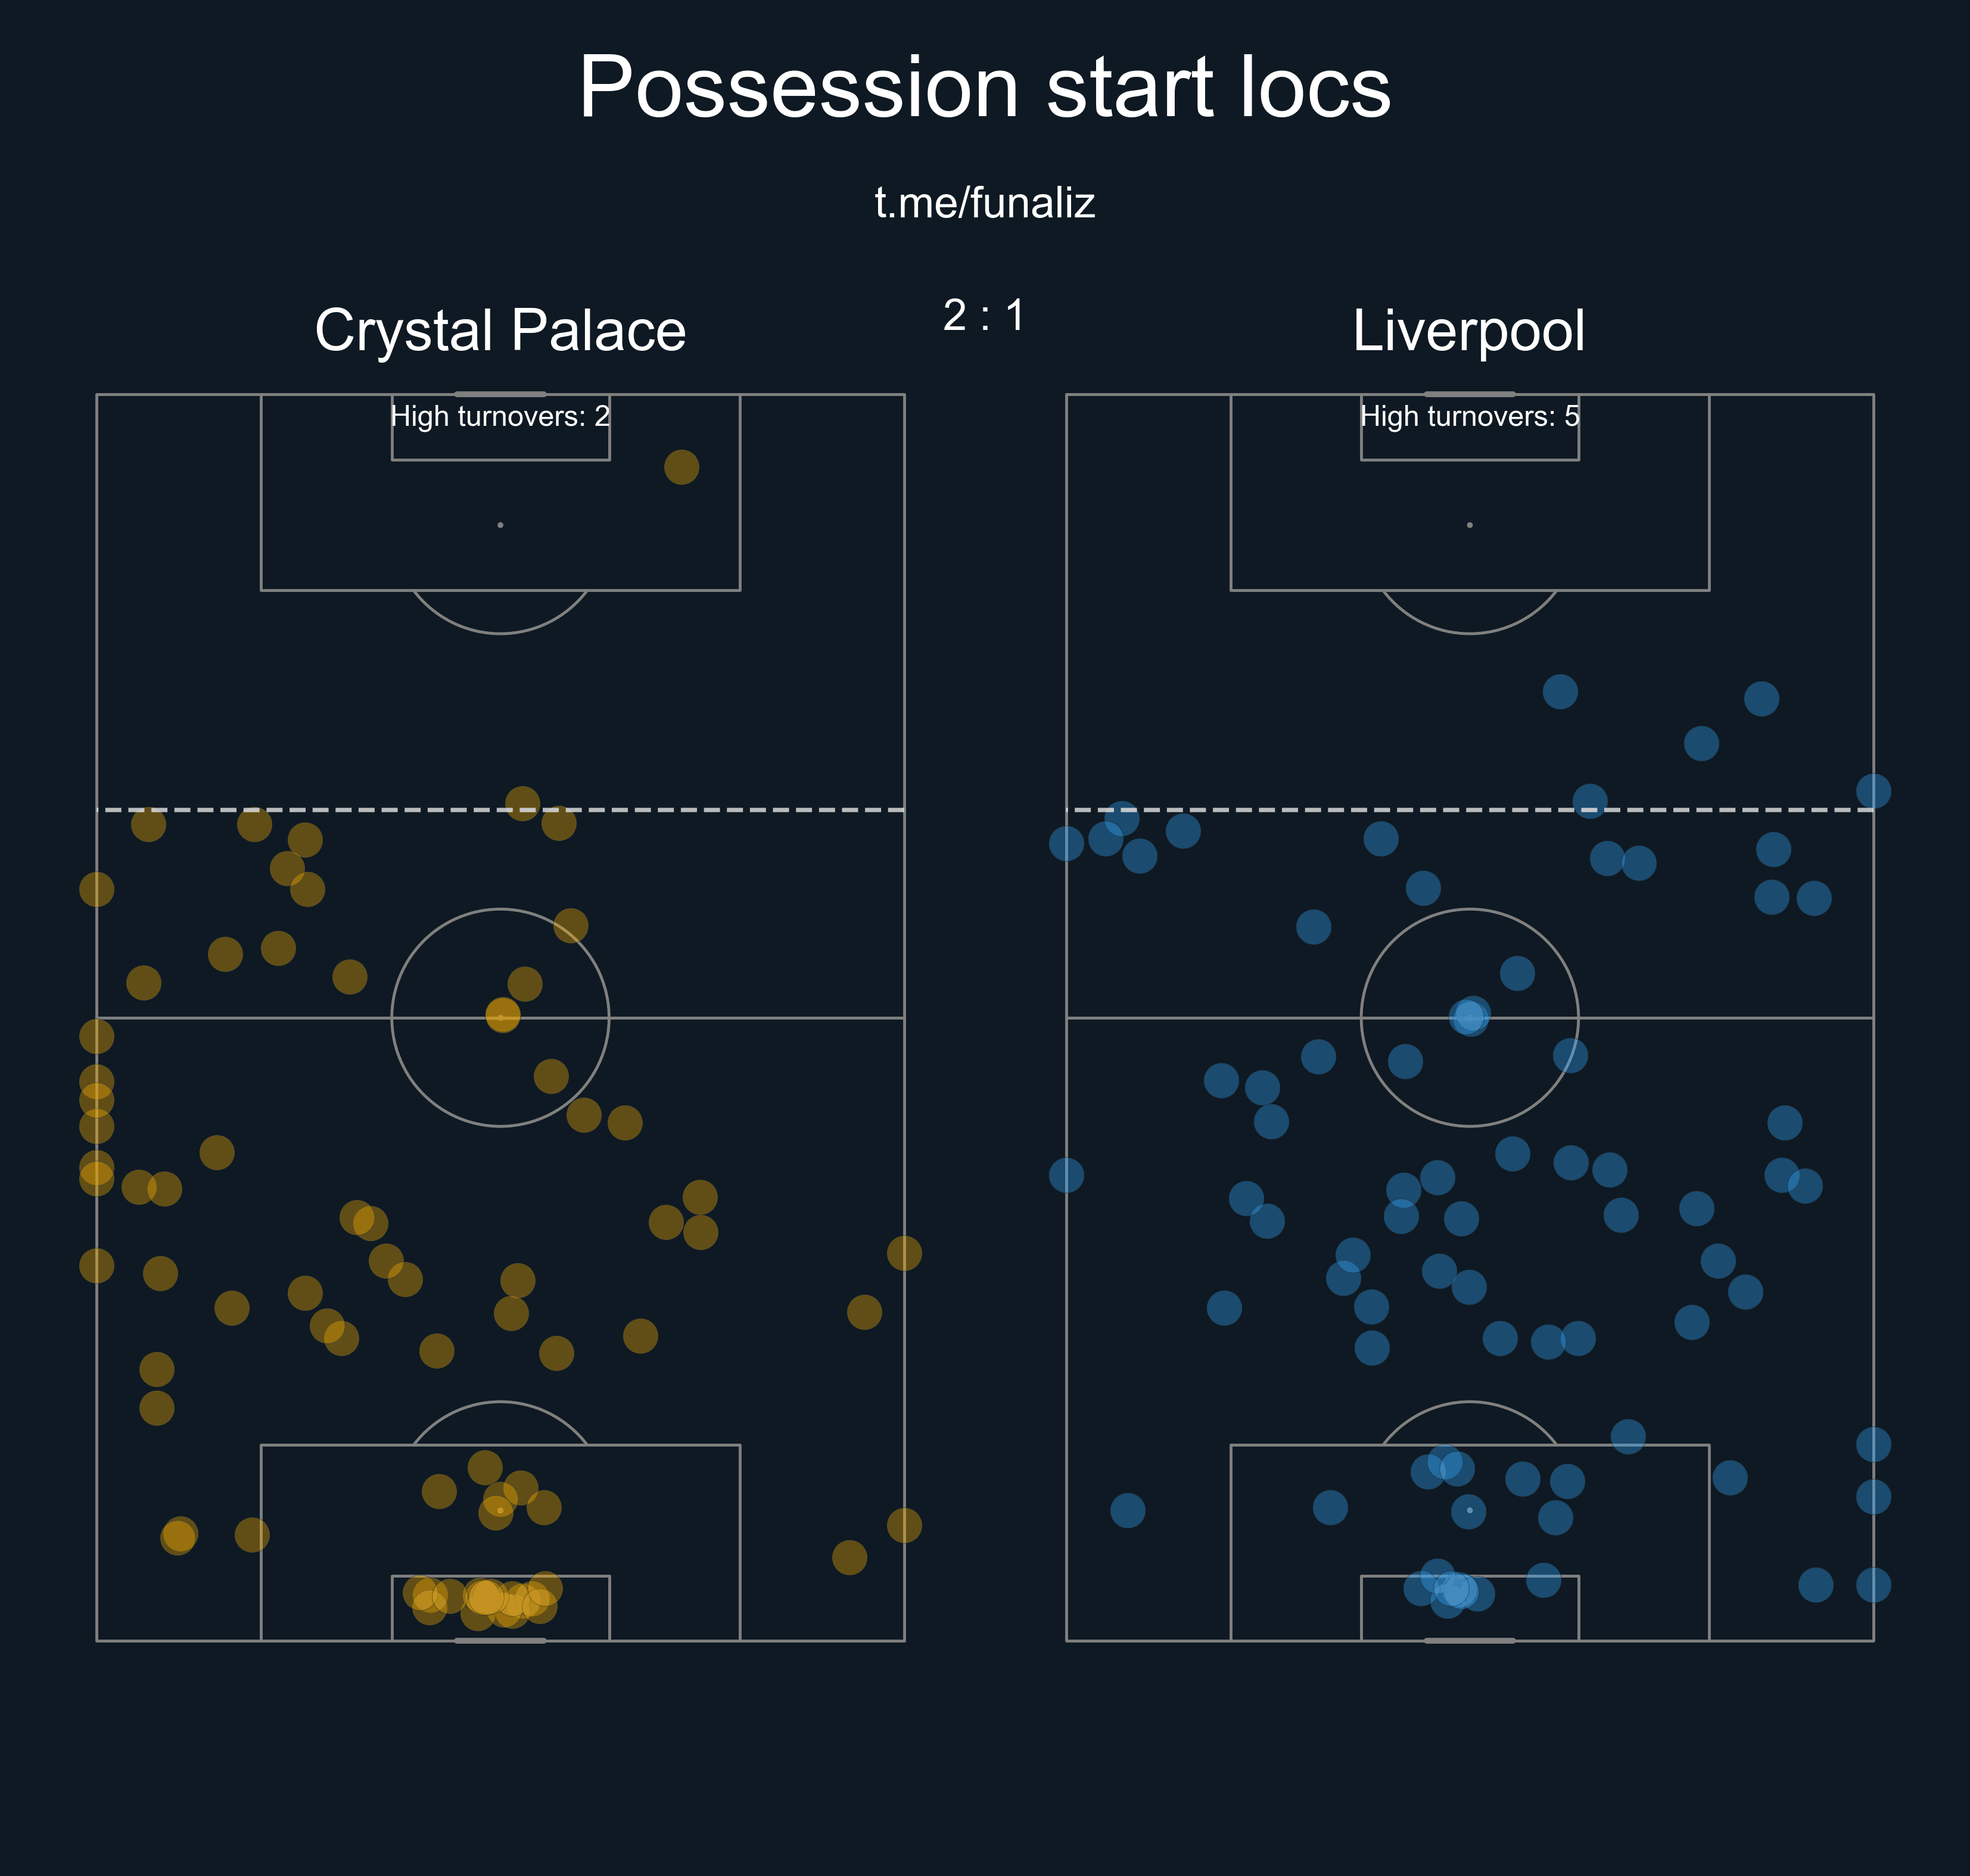The image size is (1970, 1876).
Task: Click the highest blue dot on Liverpool pitch
Action: click(x=1560, y=691)
